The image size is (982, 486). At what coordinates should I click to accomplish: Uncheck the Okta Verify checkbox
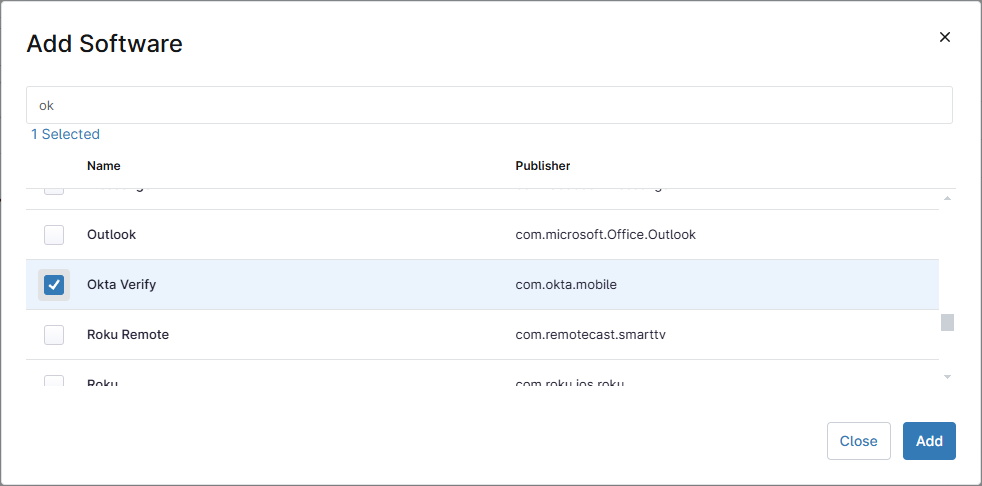54,285
